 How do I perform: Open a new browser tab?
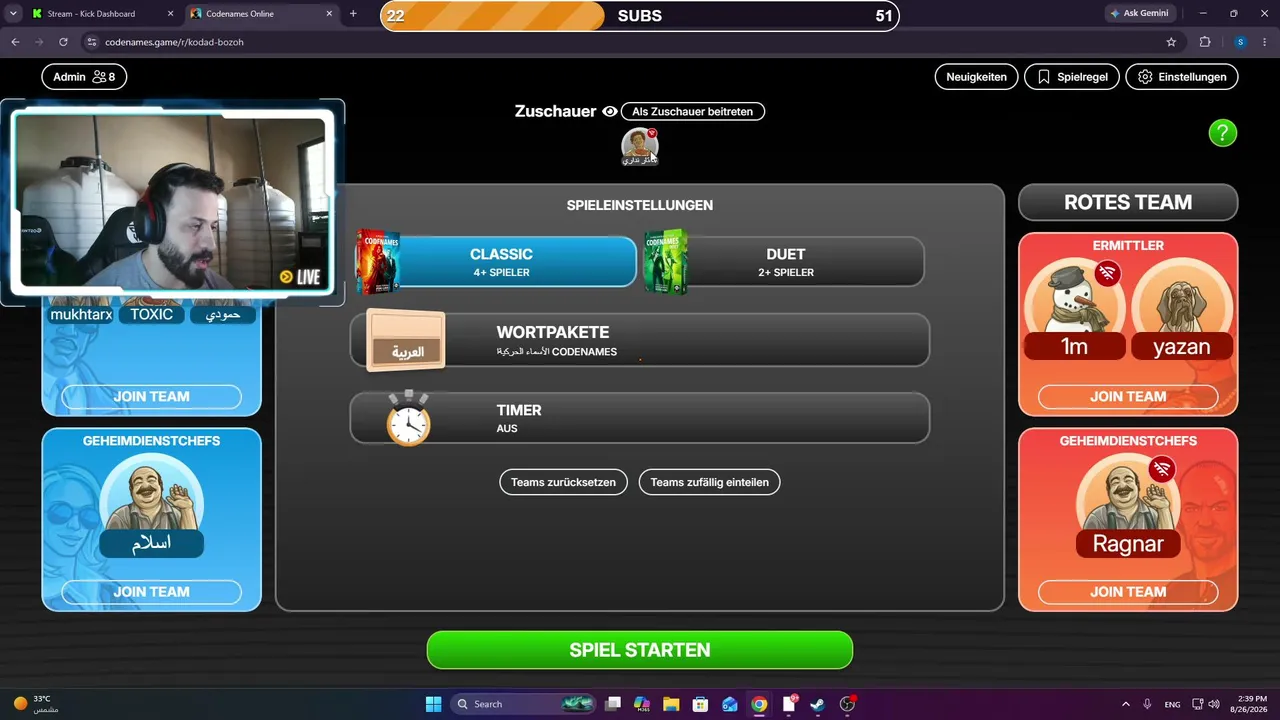pyautogui.click(x=353, y=14)
